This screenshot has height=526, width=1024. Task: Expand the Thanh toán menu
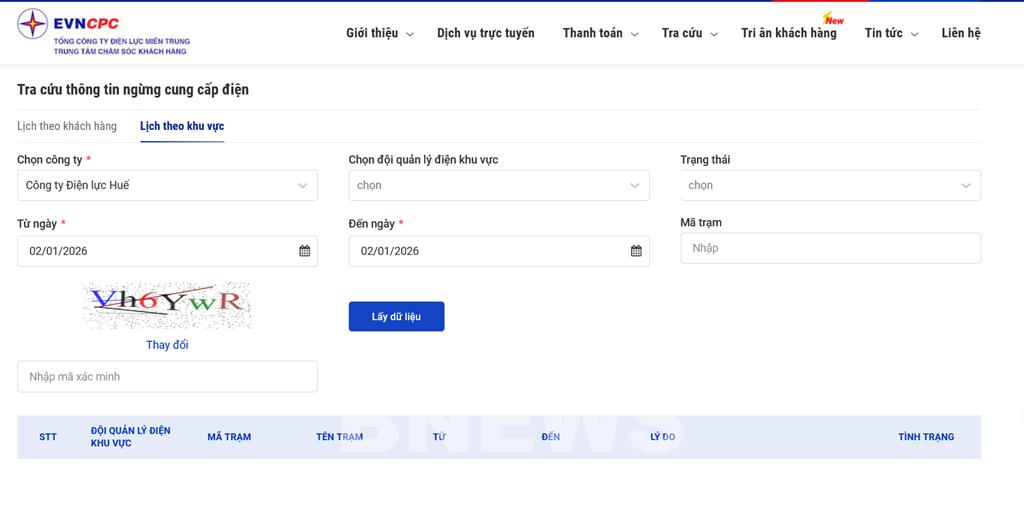coord(598,33)
